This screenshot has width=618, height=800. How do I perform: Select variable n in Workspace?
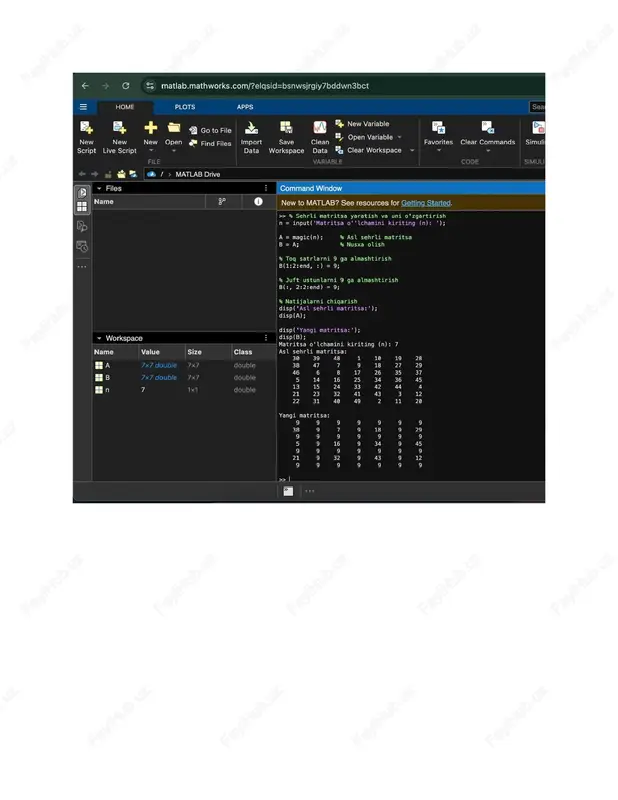pos(184,390)
